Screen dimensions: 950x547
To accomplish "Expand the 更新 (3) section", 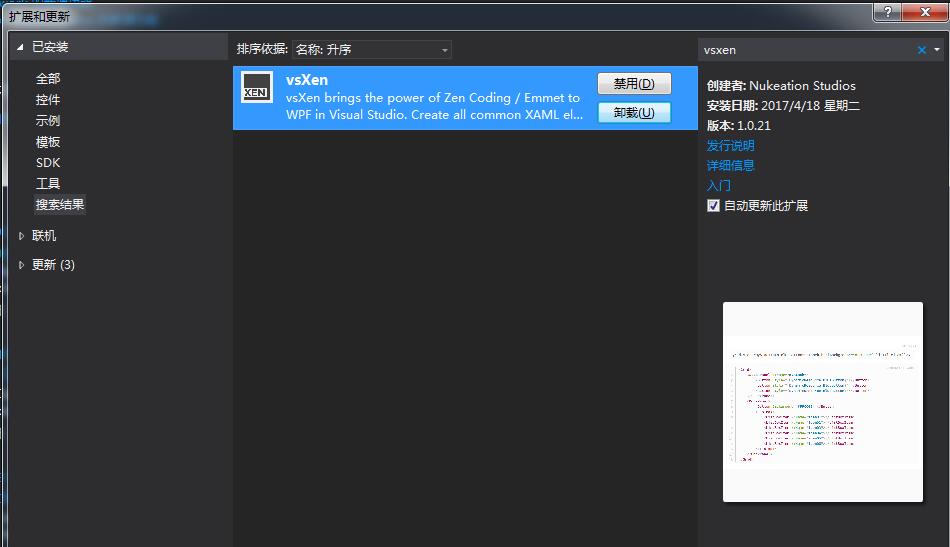I will tap(21, 265).
